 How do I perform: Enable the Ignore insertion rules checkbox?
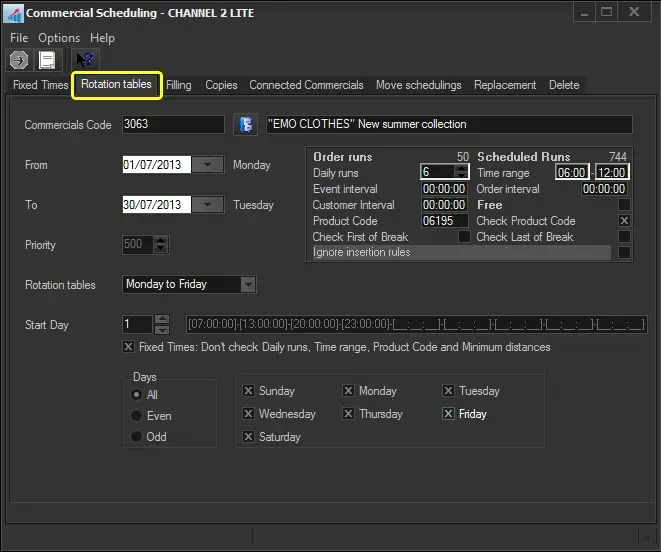pyautogui.click(x=624, y=253)
